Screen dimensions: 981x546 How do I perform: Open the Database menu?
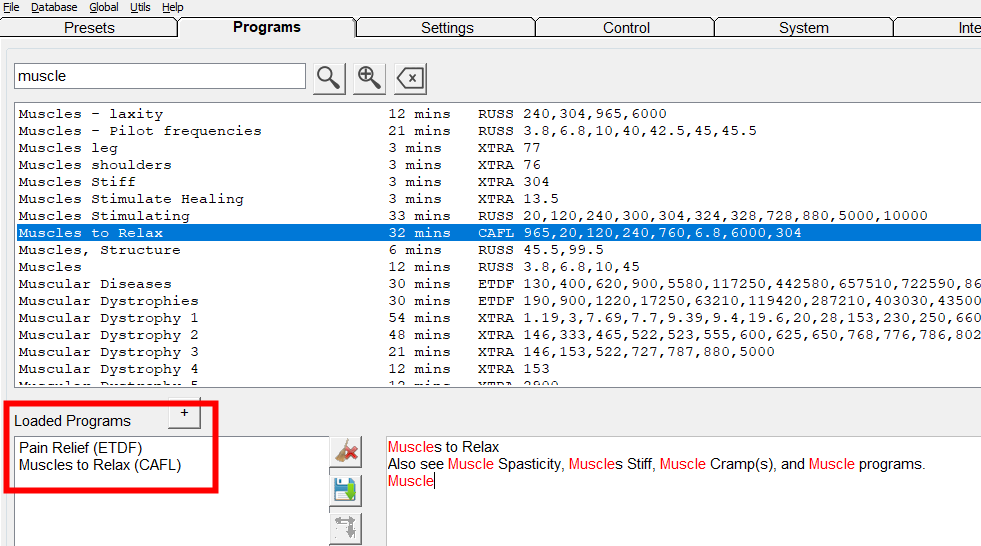click(54, 7)
